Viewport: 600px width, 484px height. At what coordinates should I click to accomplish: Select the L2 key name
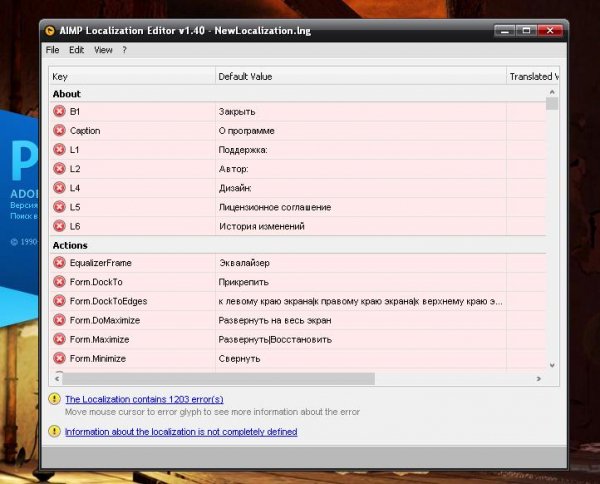tap(75, 169)
